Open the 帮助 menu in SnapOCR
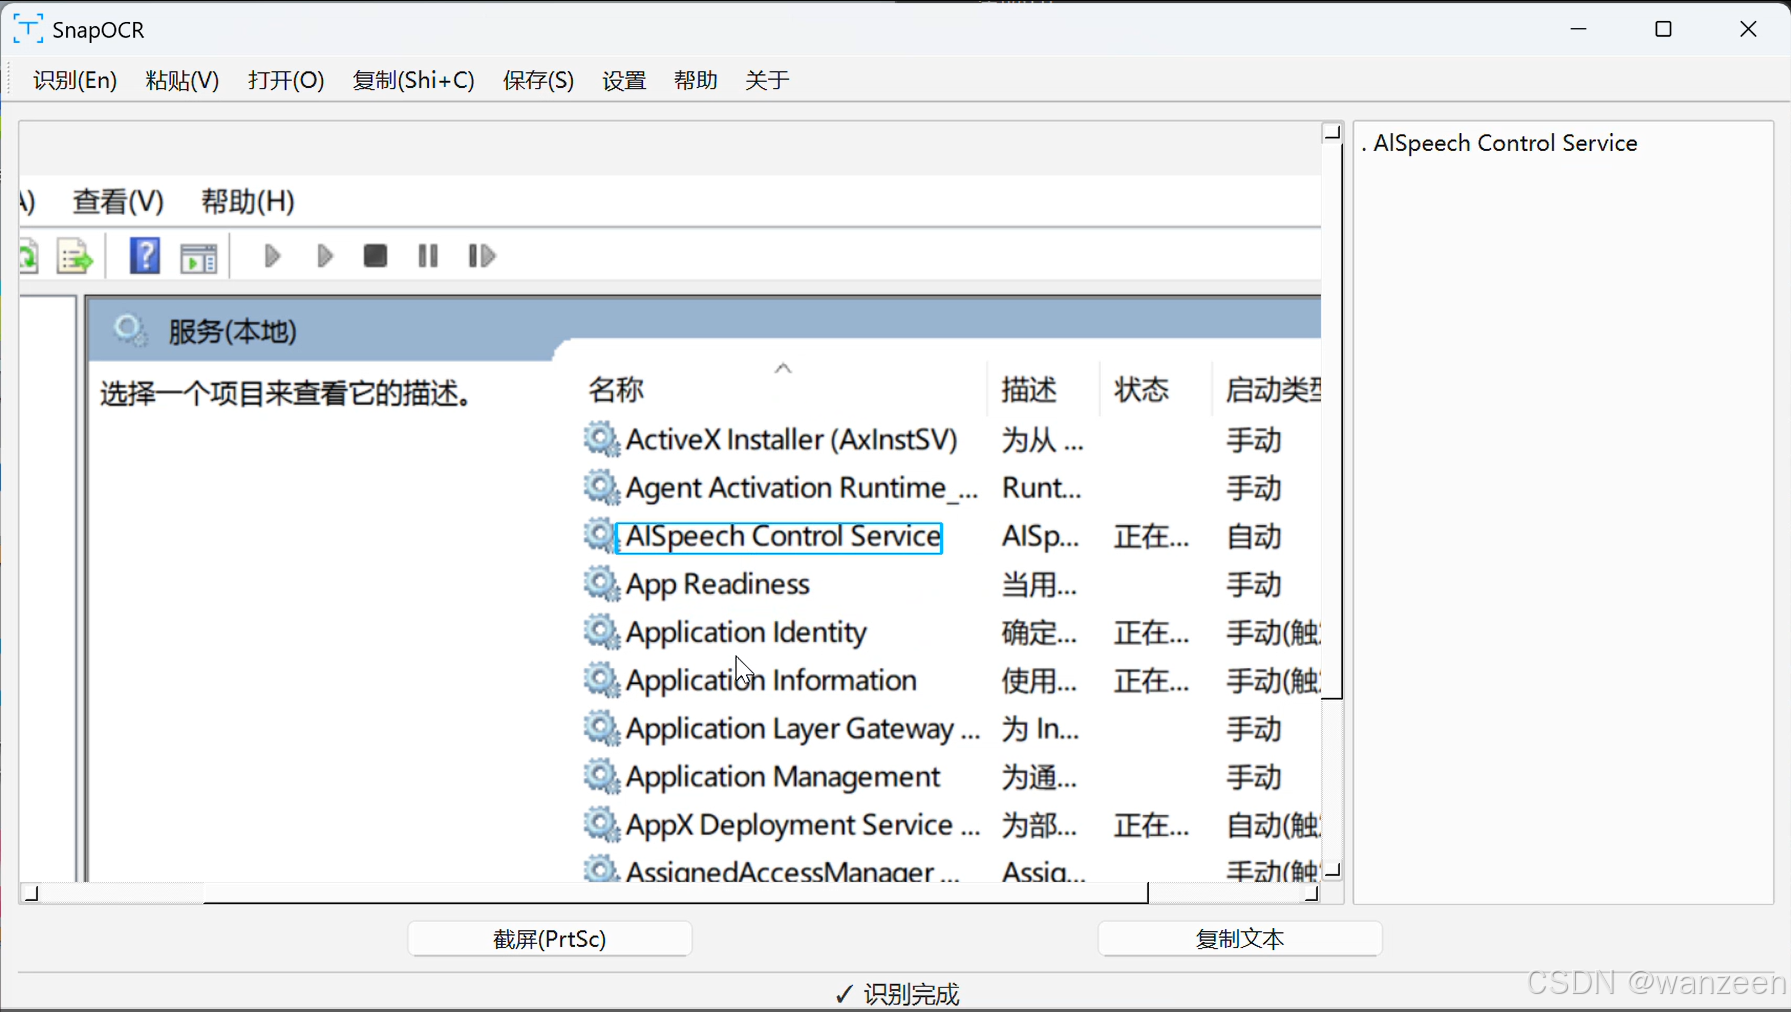 [x=696, y=80]
